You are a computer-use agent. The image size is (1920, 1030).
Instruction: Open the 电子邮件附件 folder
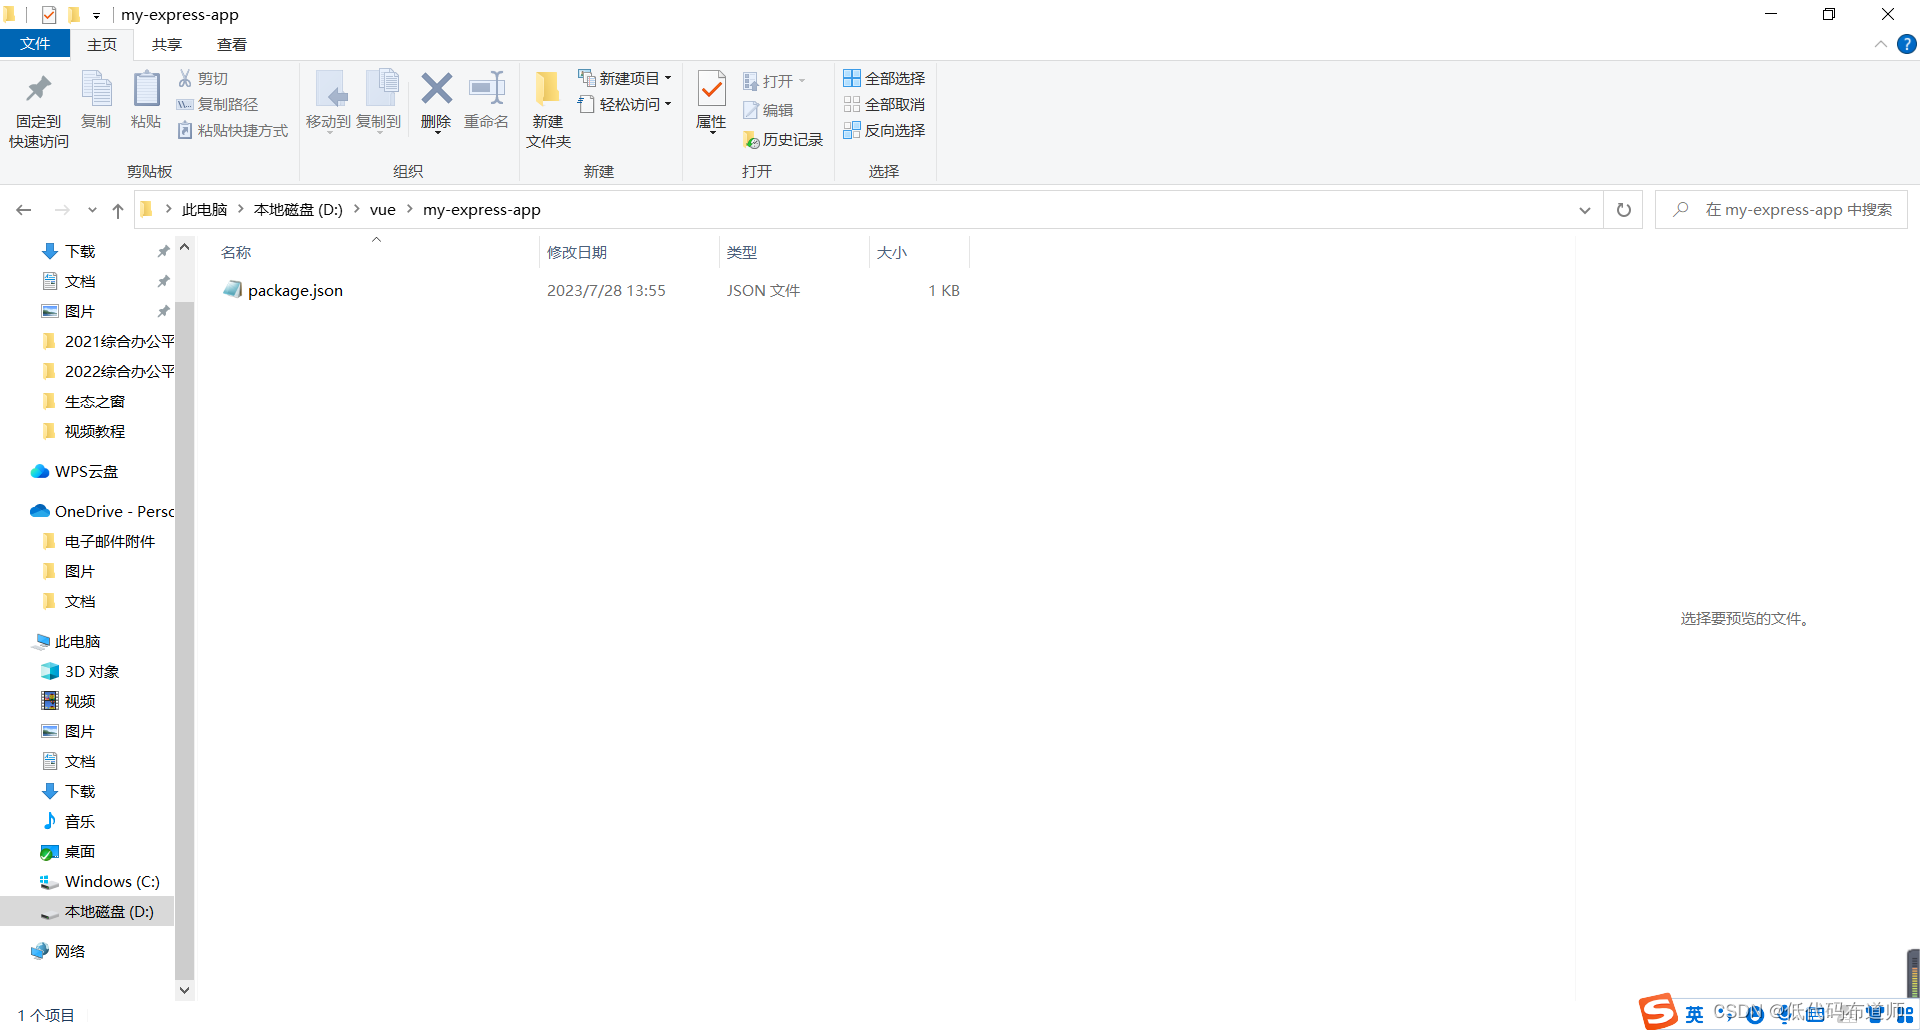click(x=110, y=541)
